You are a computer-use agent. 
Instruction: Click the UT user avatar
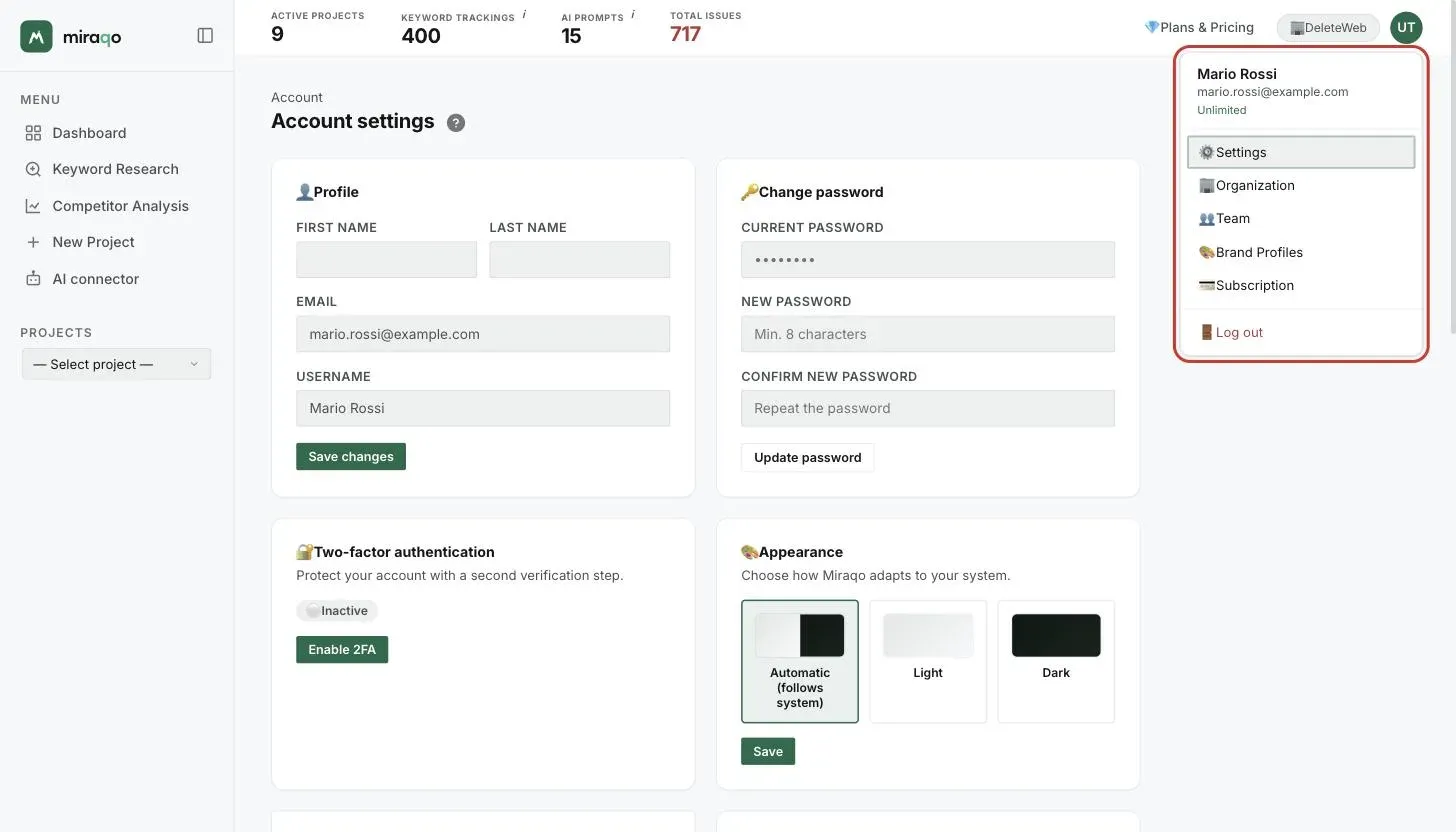(1406, 27)
